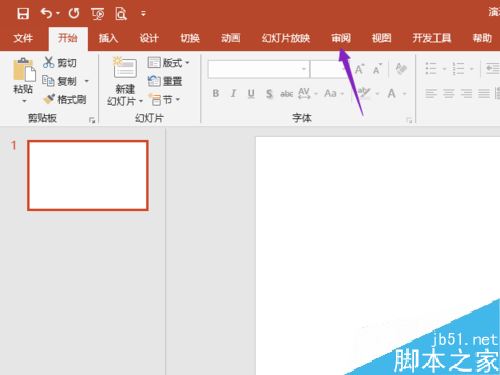Toggle Underline formatting

click(251, 94)
